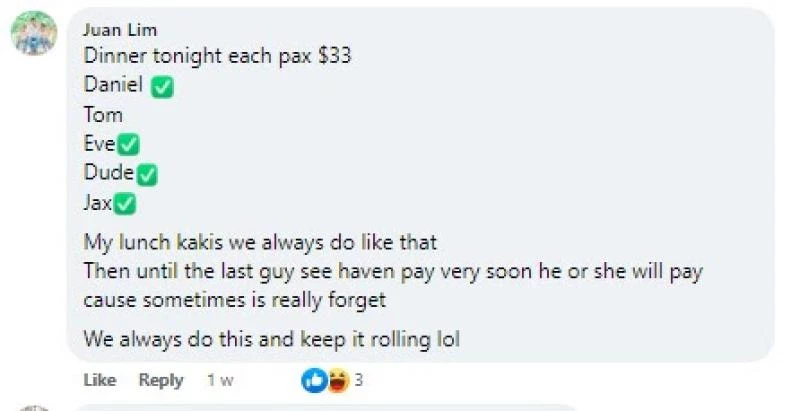Click the name Daniel in the list
Screen dimensions: 800x411
[x=113, y=84]
